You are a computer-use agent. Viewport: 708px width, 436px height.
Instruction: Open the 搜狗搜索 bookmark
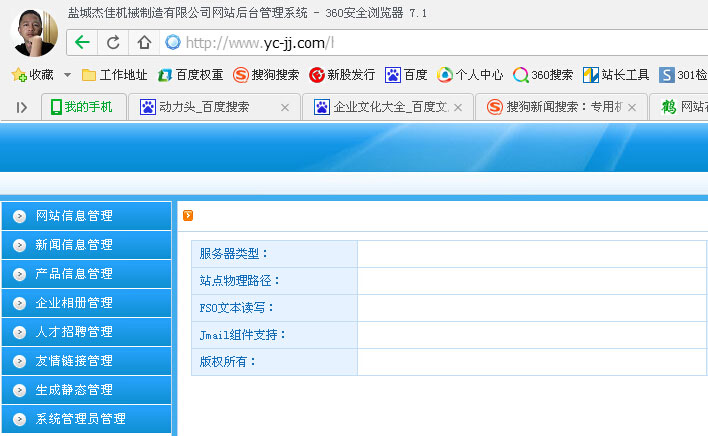(266, 75)
